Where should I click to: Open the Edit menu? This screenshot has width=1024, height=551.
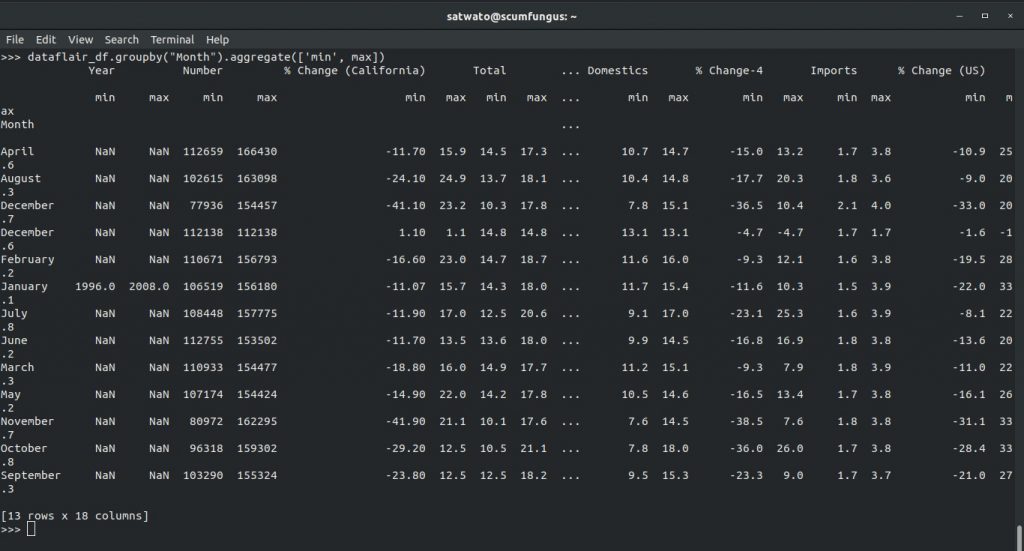click(x=46, y=40)
